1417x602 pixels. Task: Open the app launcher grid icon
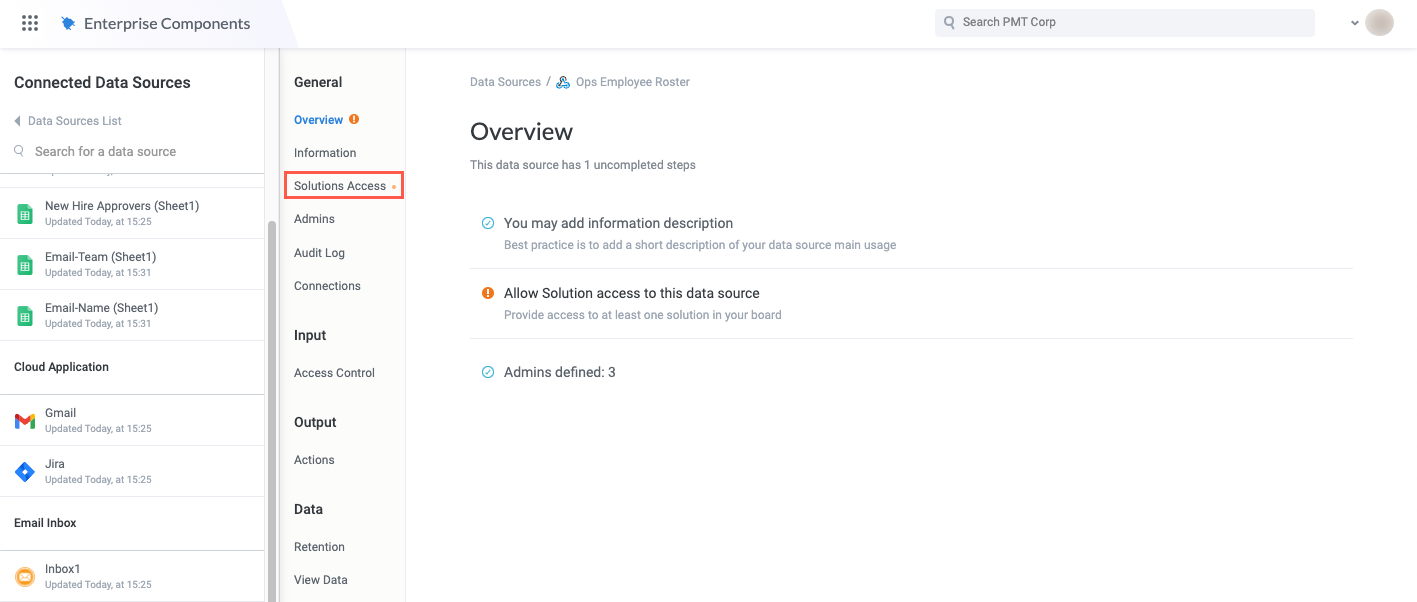(29, 22)
